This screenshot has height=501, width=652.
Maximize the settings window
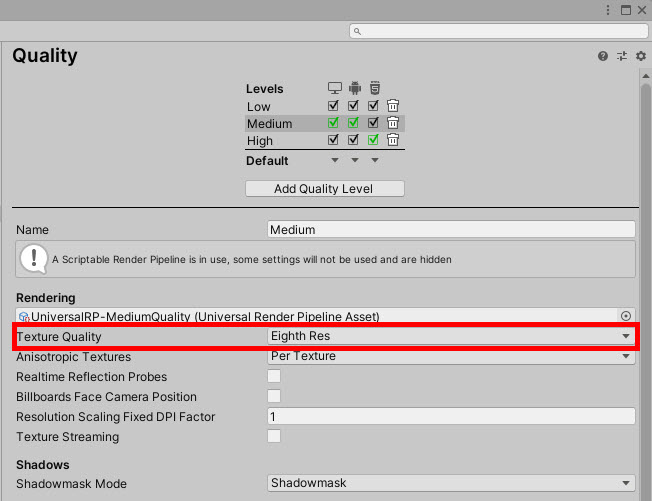[626, 10]
